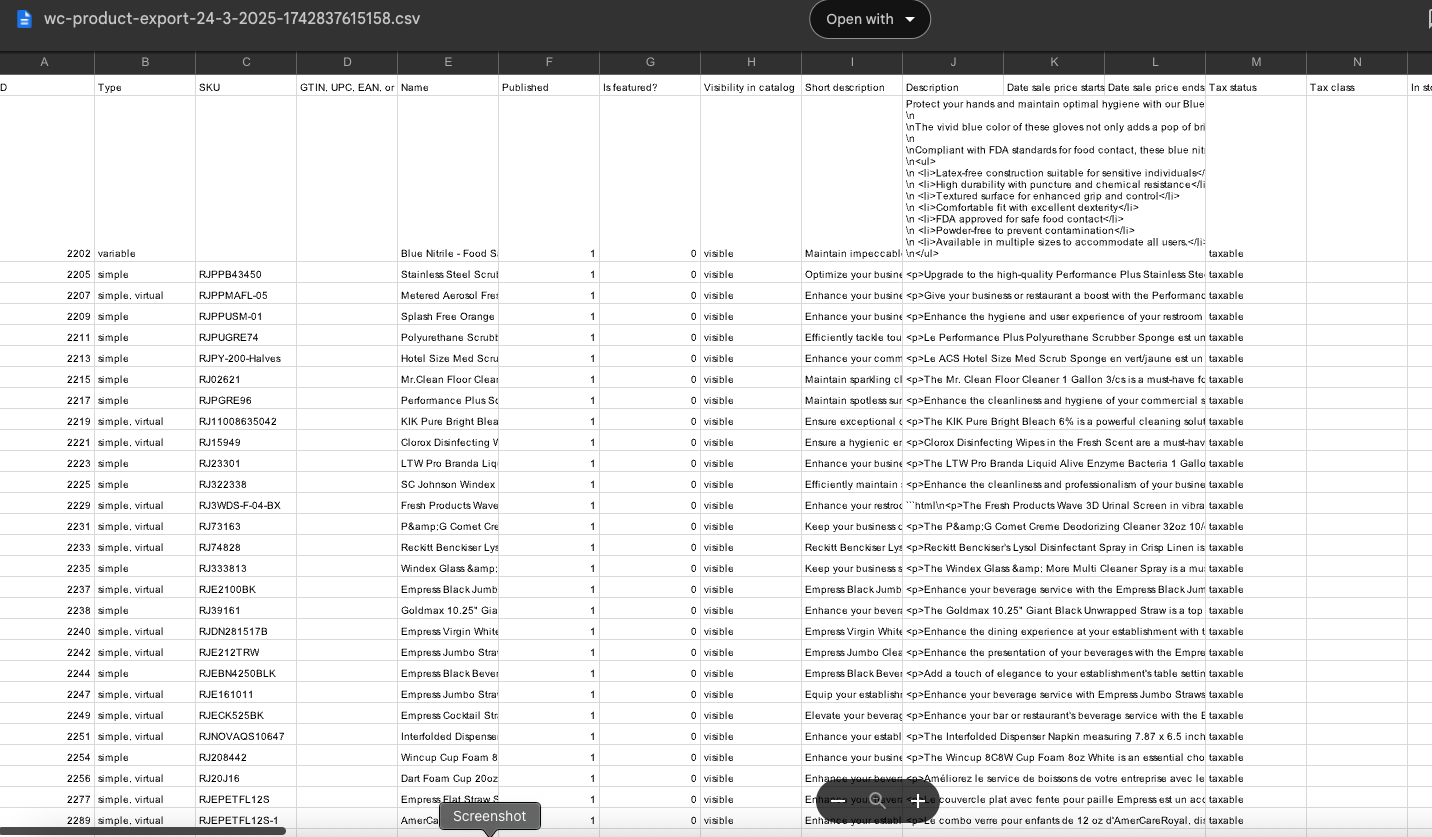
Task: Click SKU cell RJPPUSM-01
Action: coord(246,316)
